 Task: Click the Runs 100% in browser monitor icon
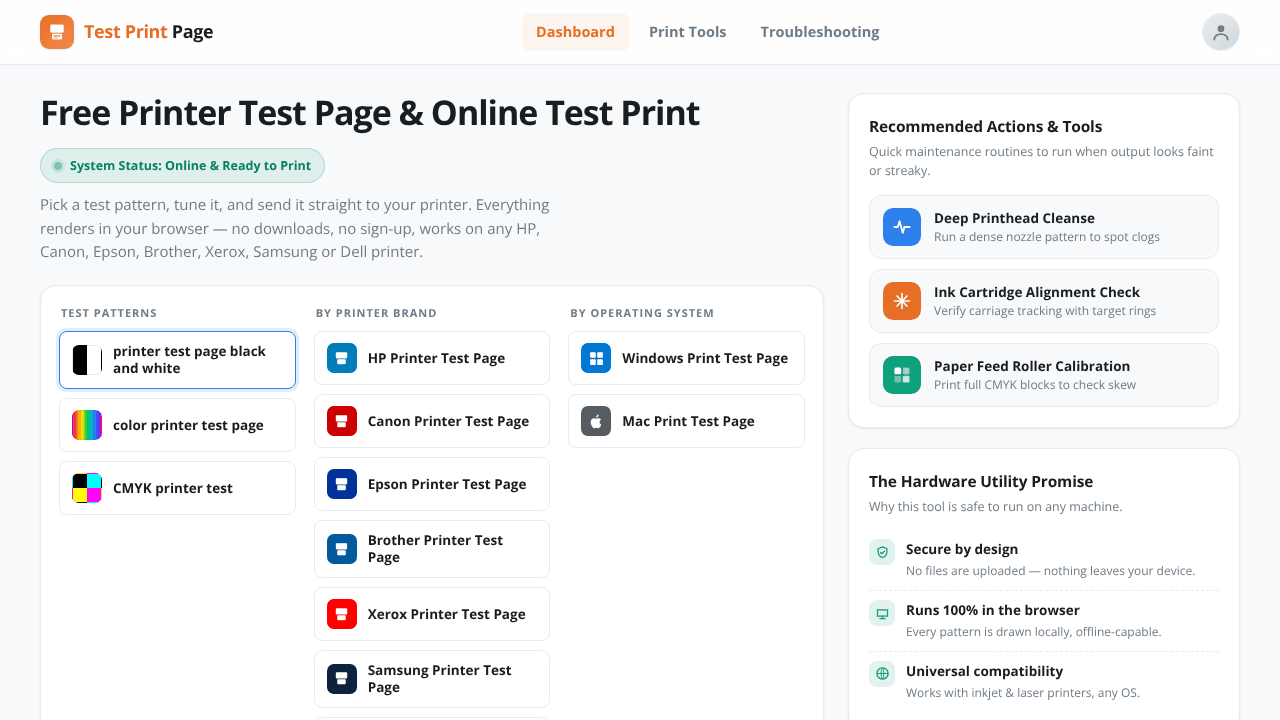click(882, 613)
